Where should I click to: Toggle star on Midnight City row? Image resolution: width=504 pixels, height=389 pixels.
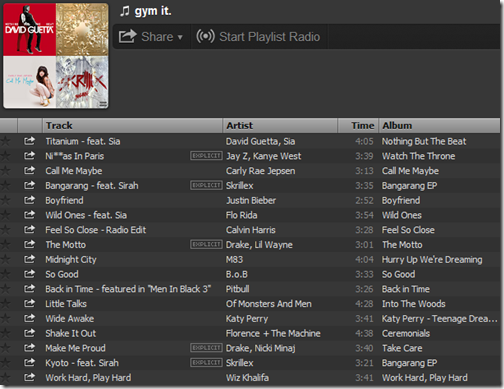[5, 259]
